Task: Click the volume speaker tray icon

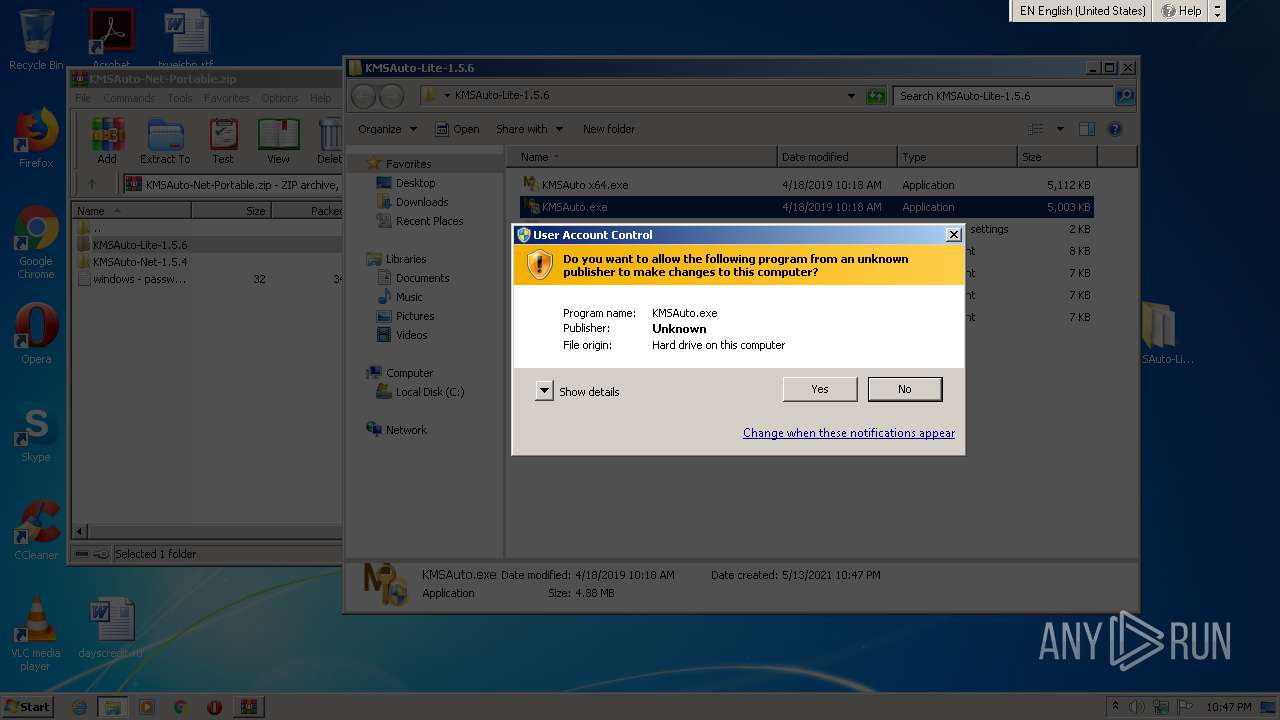Action: pos(1135,707)
